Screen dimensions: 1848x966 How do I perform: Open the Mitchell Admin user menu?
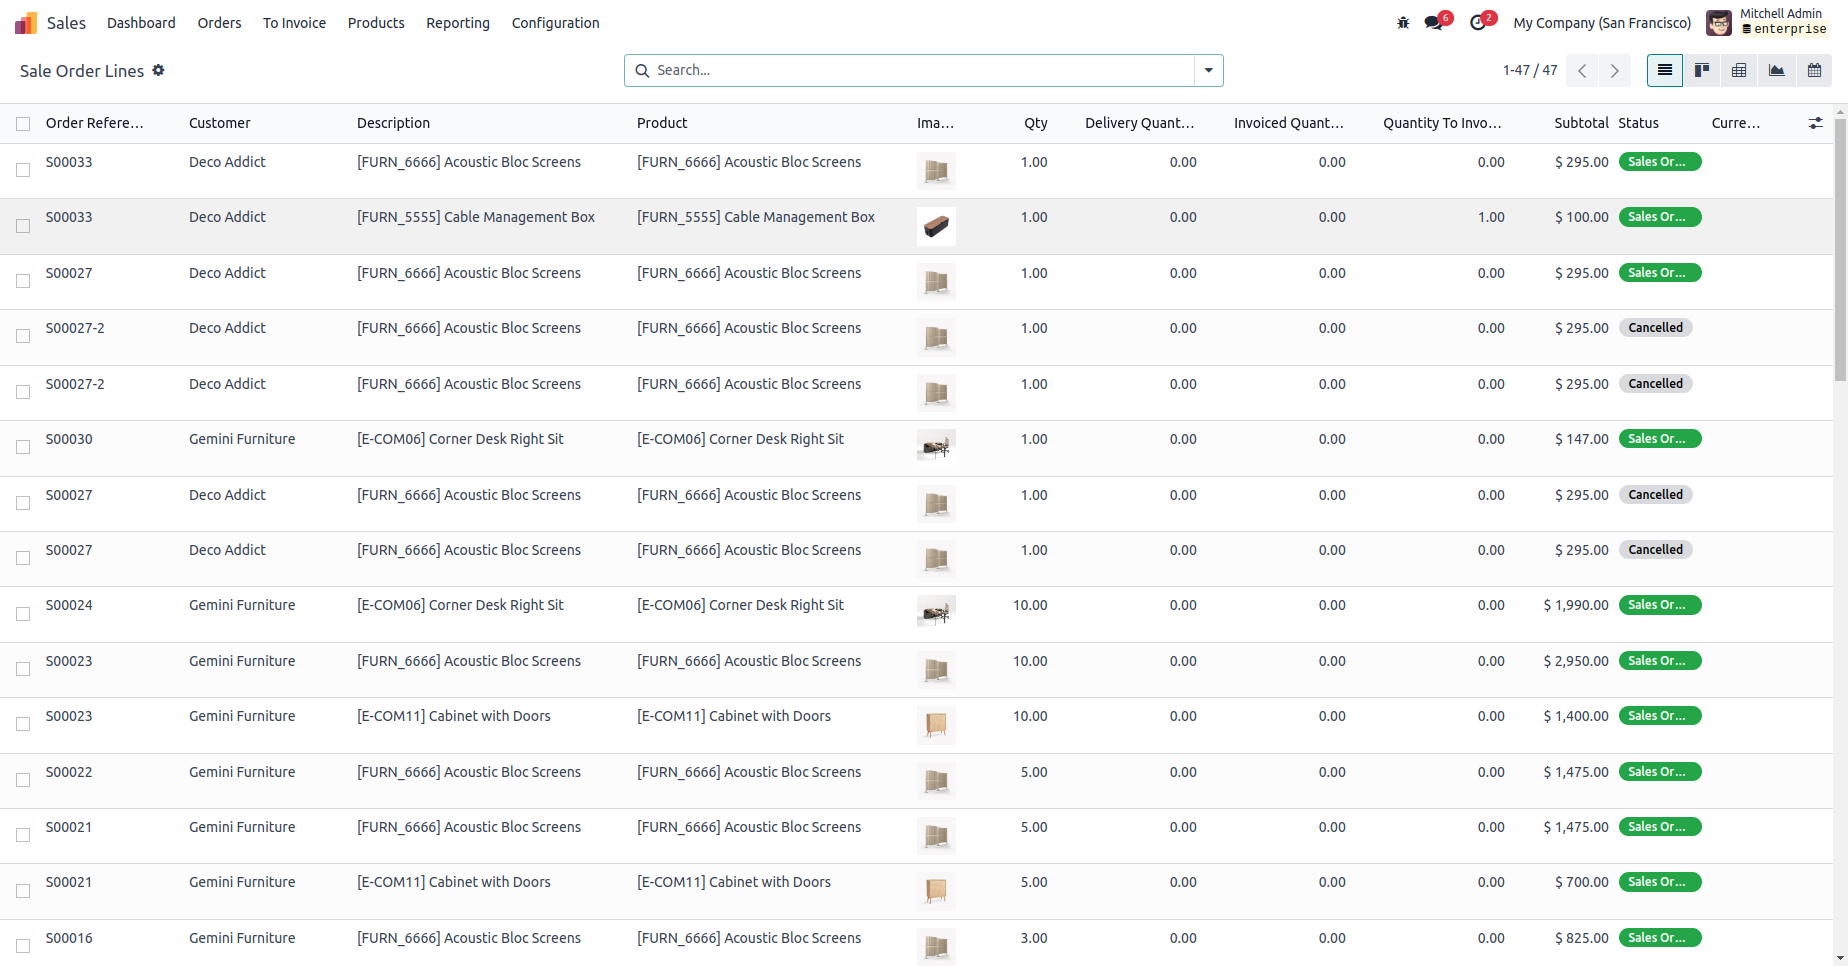(1767, 22)
